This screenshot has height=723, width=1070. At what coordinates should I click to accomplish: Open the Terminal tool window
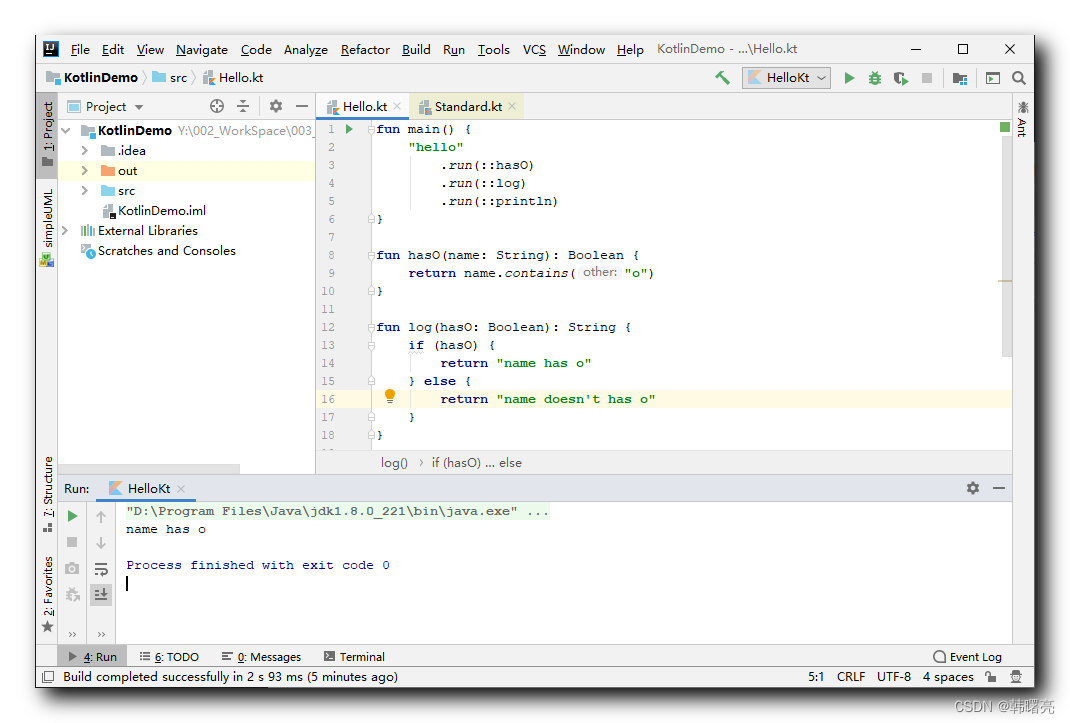[x=354, y=657]
